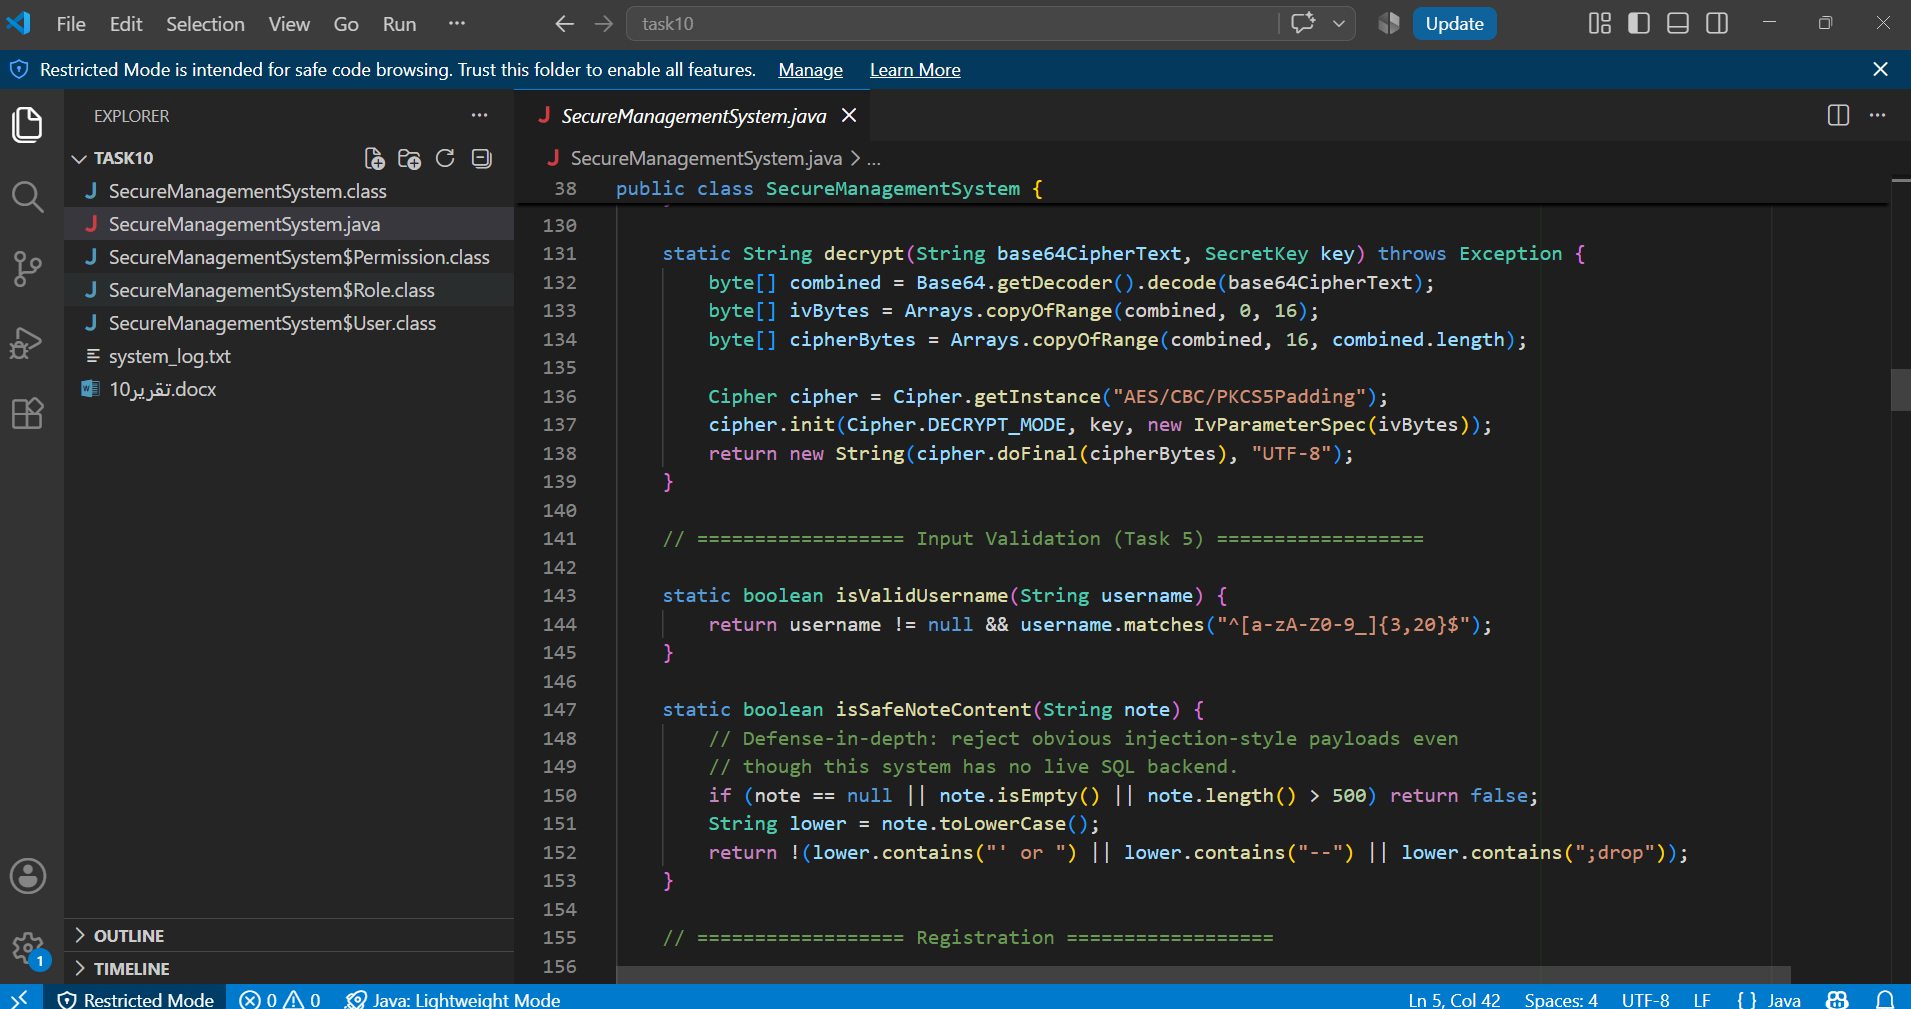Viewport: 1911px width, 1009px height.
Task: Open the Run menu
Action: (399, 23)
